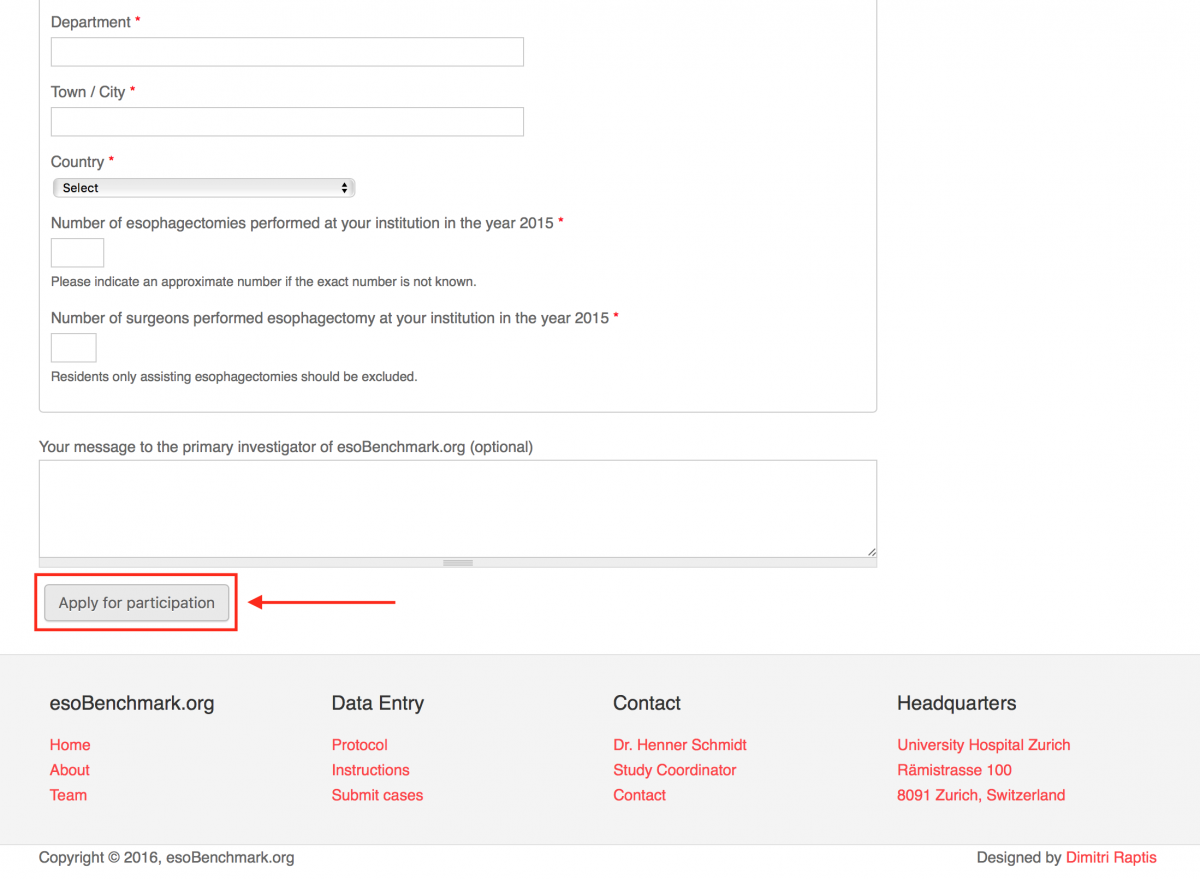Focus the Town / City input box
The height and width of the screenshot is (879, 1200).
[x=287, y=122]
